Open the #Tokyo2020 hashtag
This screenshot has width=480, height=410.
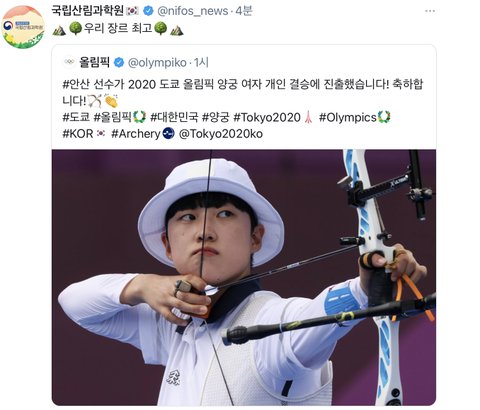(267, 117)
